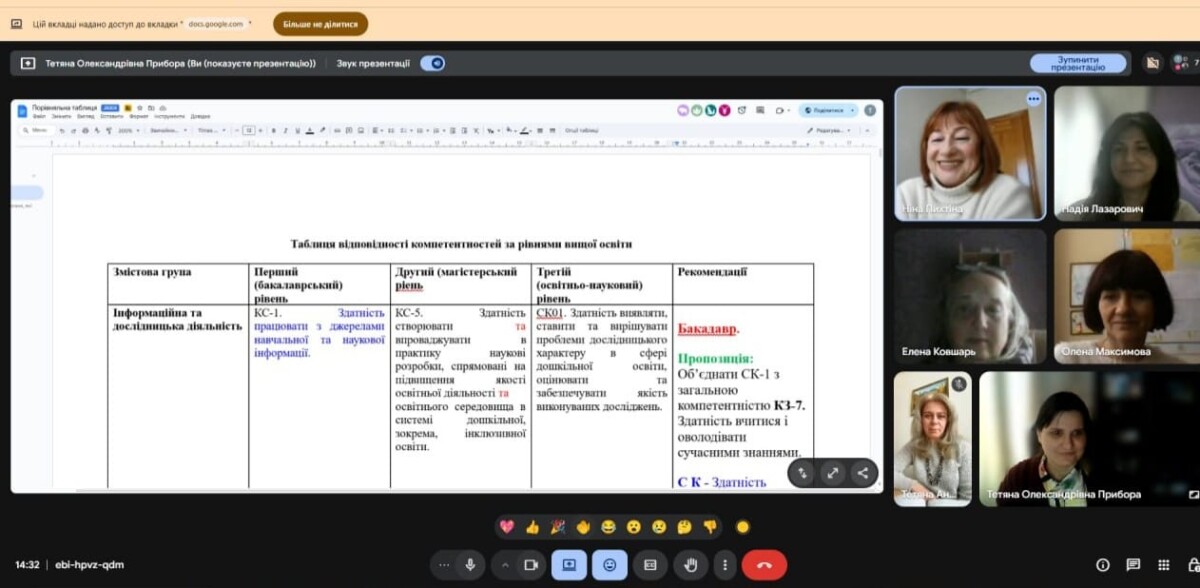
Task: Raise hand in the meeting
Action: tap(689, 565)
